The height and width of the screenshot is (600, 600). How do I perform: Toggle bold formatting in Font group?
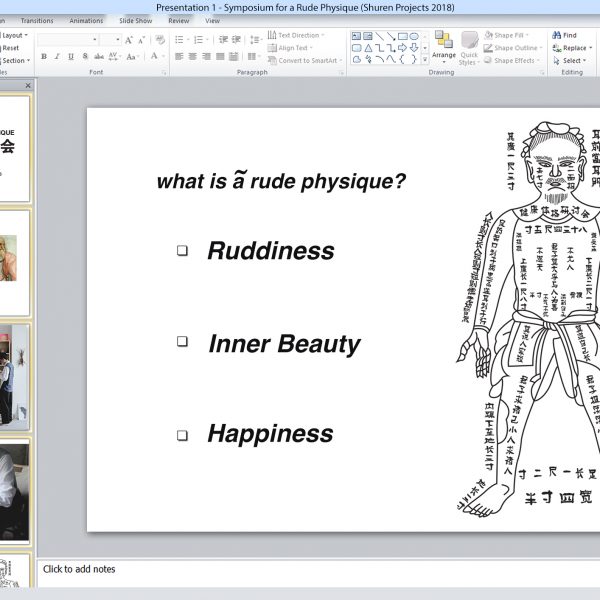click(43, 57)
